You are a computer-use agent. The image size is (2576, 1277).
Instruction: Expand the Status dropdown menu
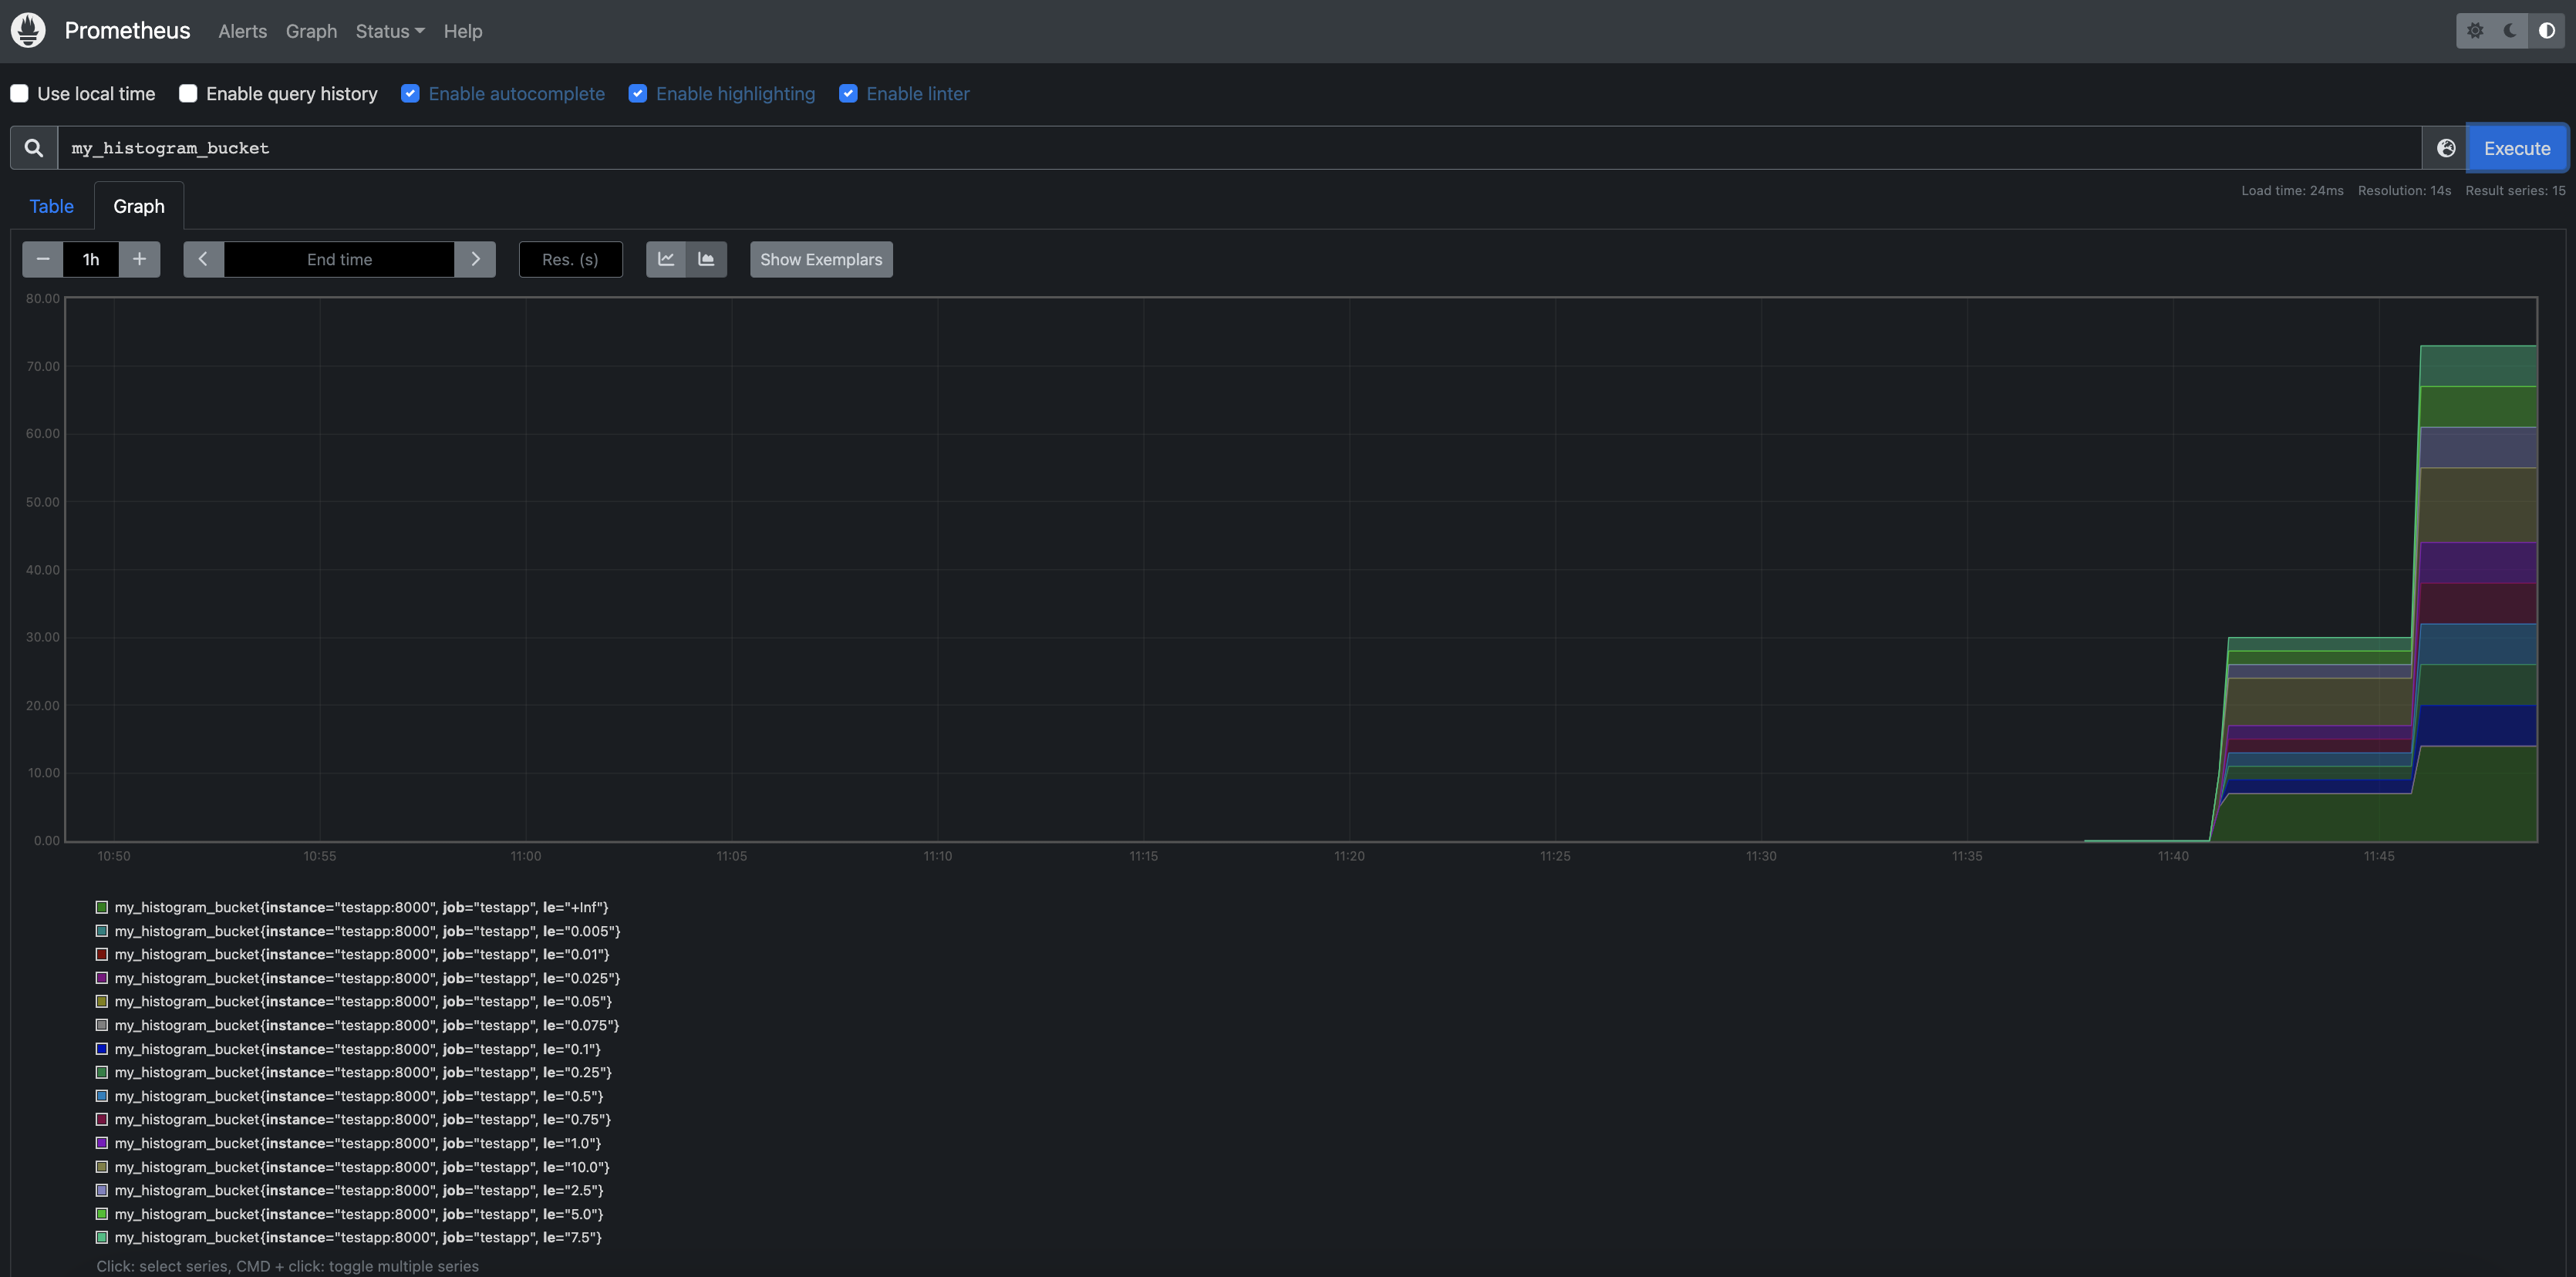[x=390, y=31]
